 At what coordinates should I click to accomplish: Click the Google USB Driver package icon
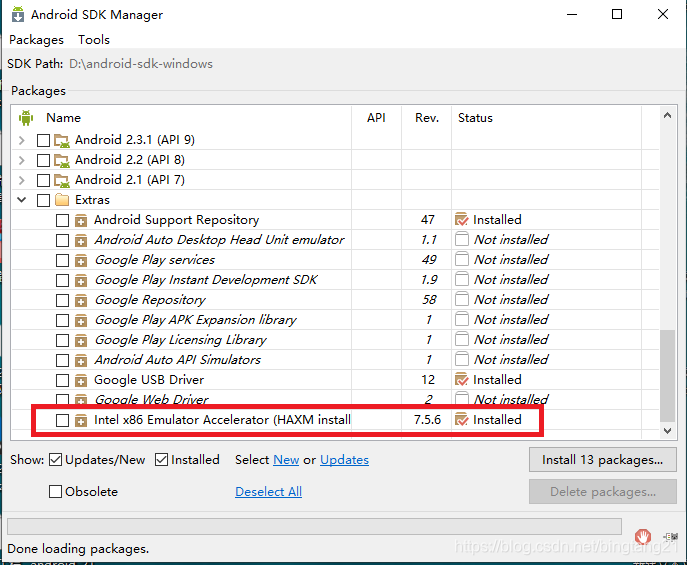81,381
